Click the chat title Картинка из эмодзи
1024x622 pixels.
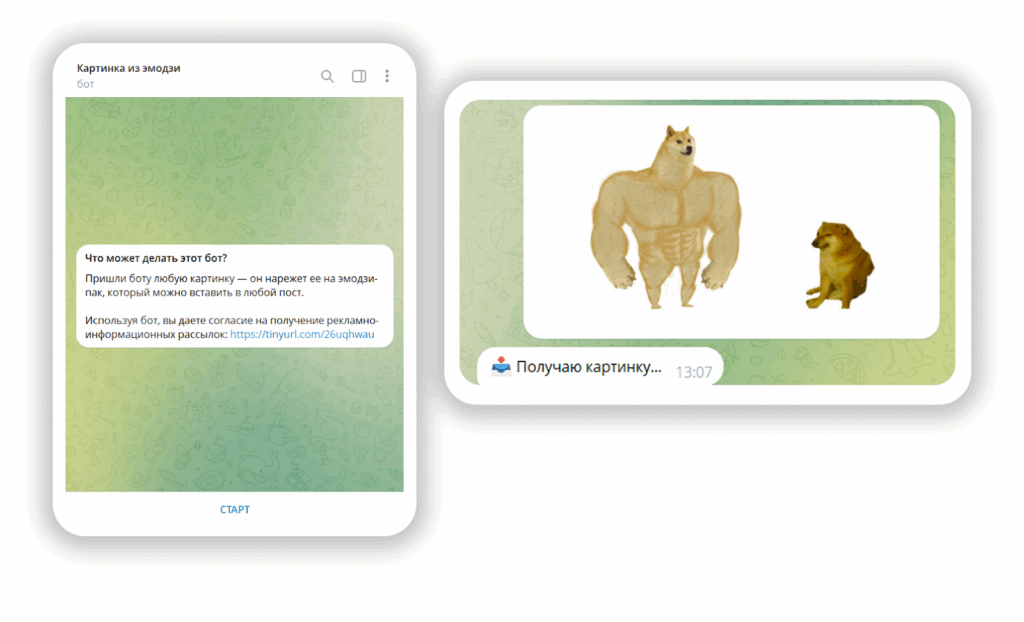[129, 68]
